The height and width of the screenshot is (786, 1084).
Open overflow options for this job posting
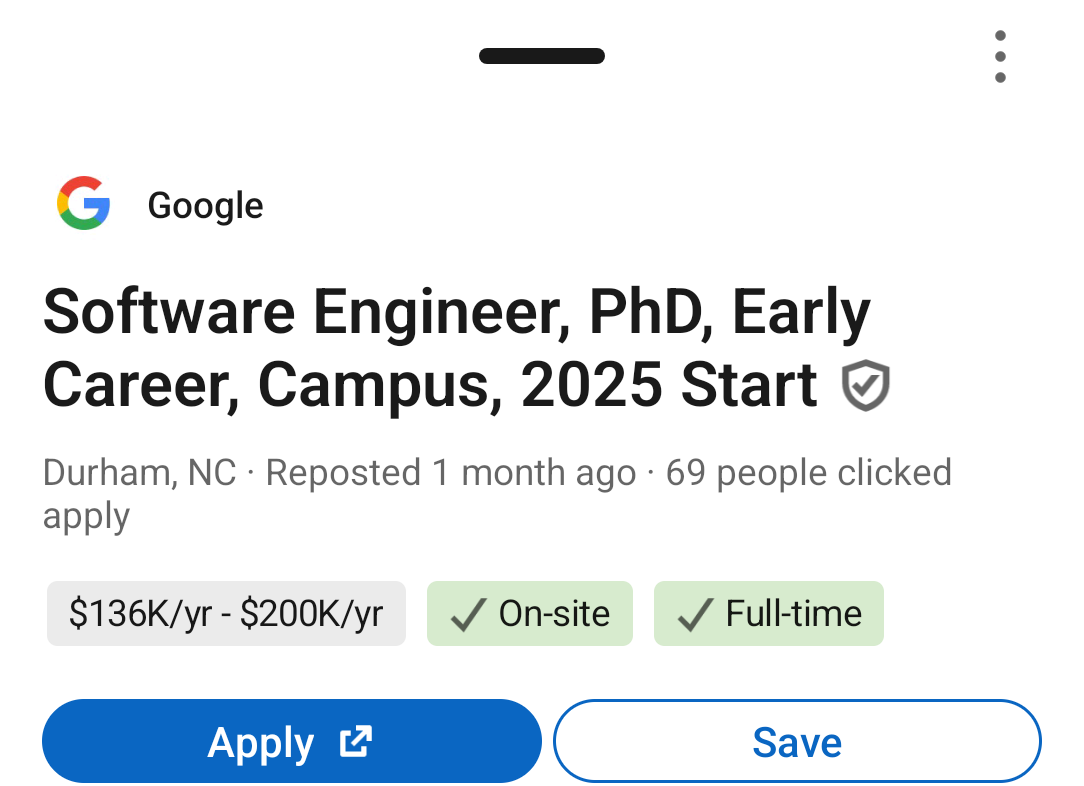pyautogui.click(x=1000, y=57)
